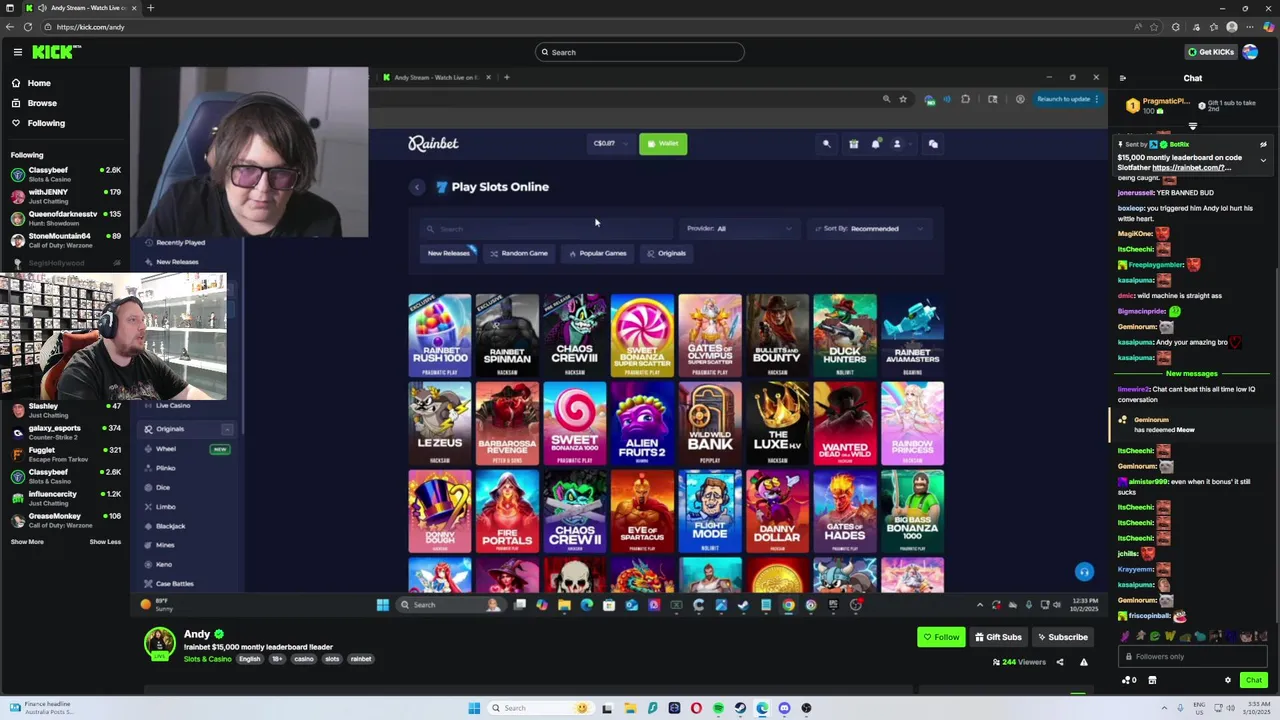Open Rainbet chat bubble icon

(933, 144)
